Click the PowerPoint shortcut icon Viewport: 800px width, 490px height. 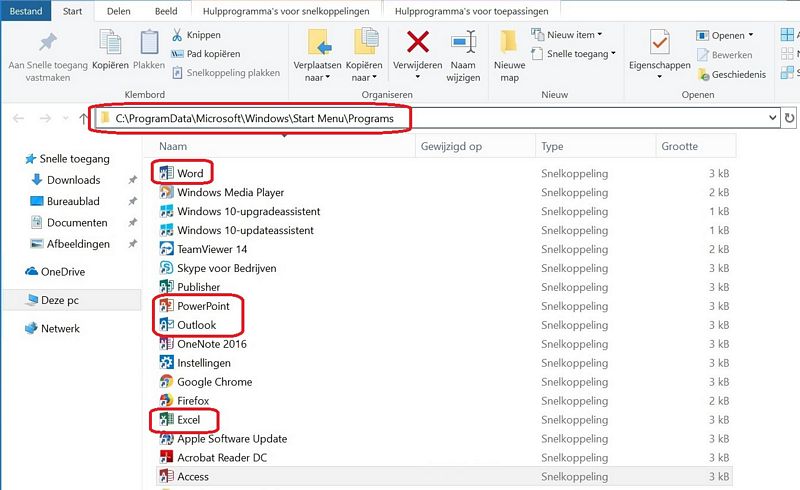[x=166, y=306]
